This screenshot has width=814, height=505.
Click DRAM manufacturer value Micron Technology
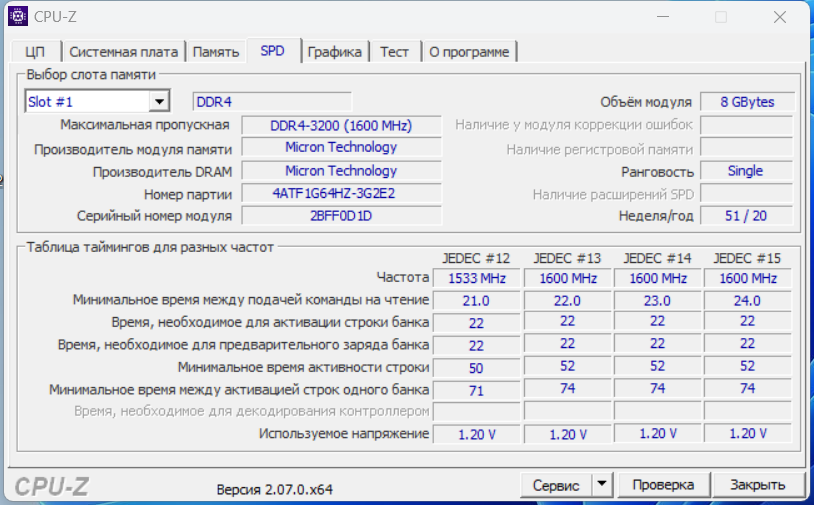[341, 171]
